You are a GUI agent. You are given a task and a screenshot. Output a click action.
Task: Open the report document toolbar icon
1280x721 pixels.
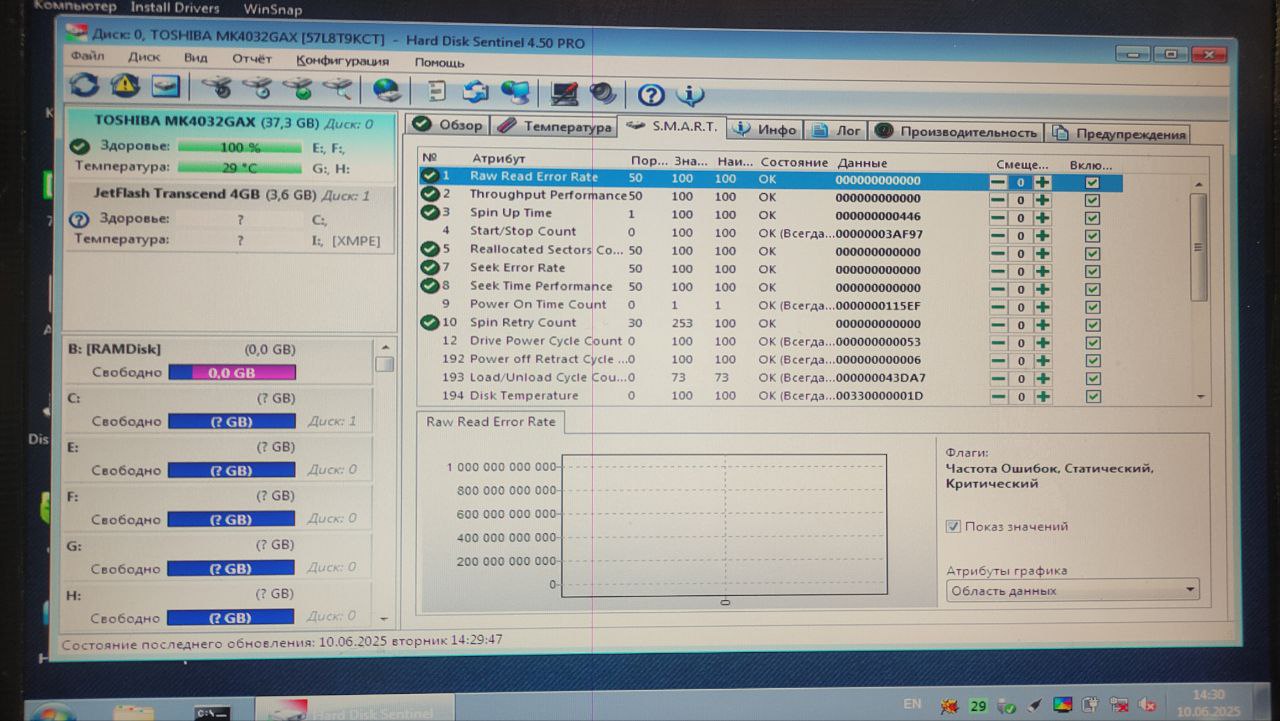pos(437,91)
